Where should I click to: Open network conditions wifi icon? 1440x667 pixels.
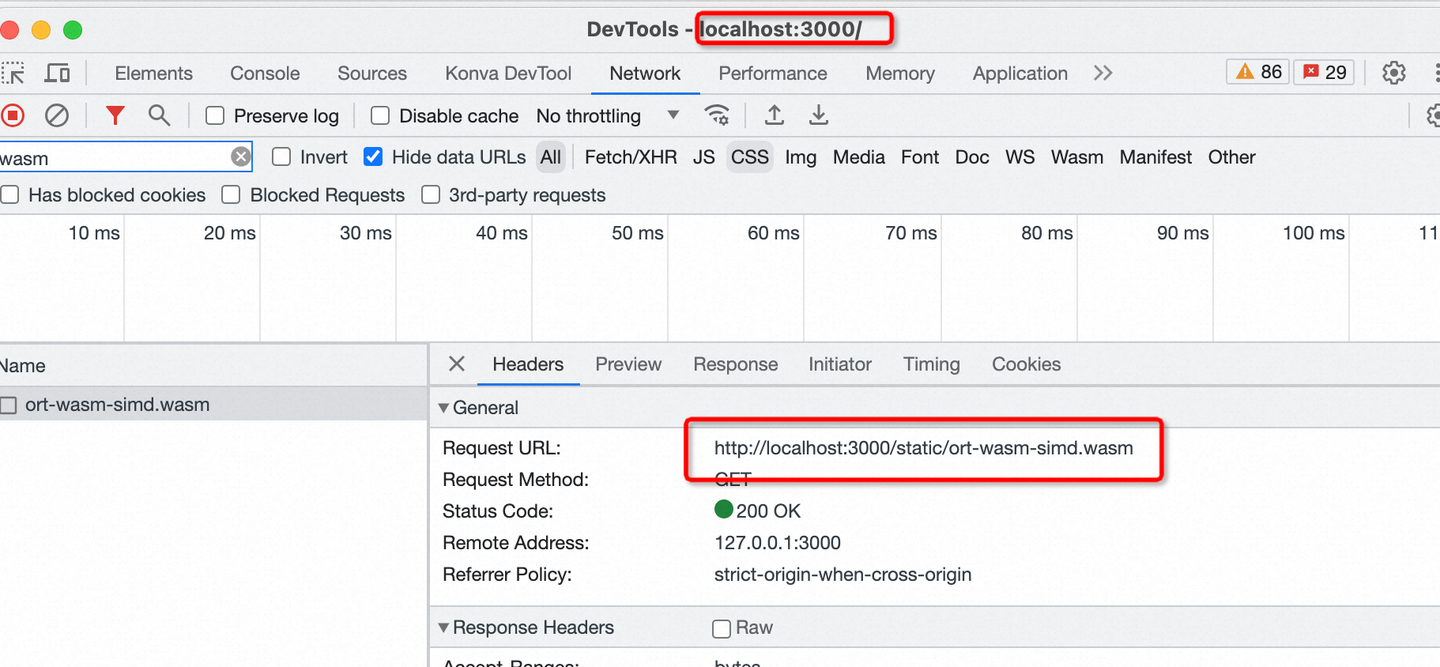pos(717,116)
